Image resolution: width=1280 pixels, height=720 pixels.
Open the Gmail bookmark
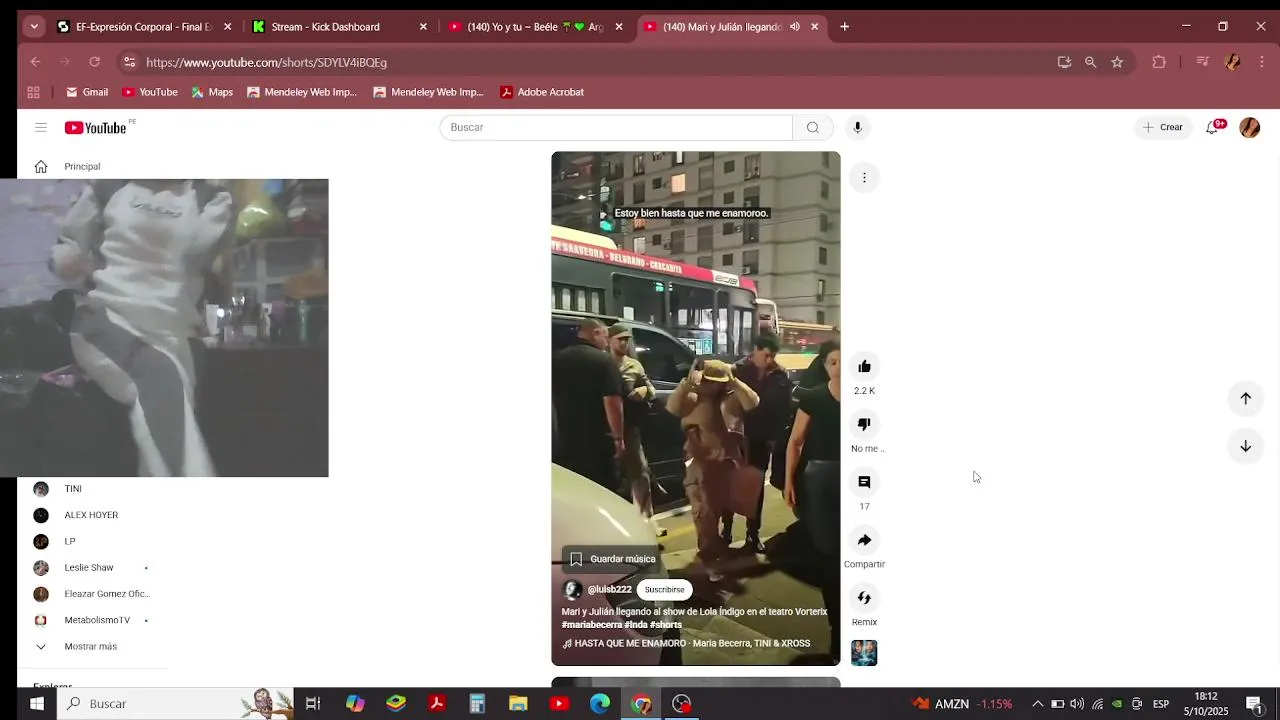pos(86,92)
